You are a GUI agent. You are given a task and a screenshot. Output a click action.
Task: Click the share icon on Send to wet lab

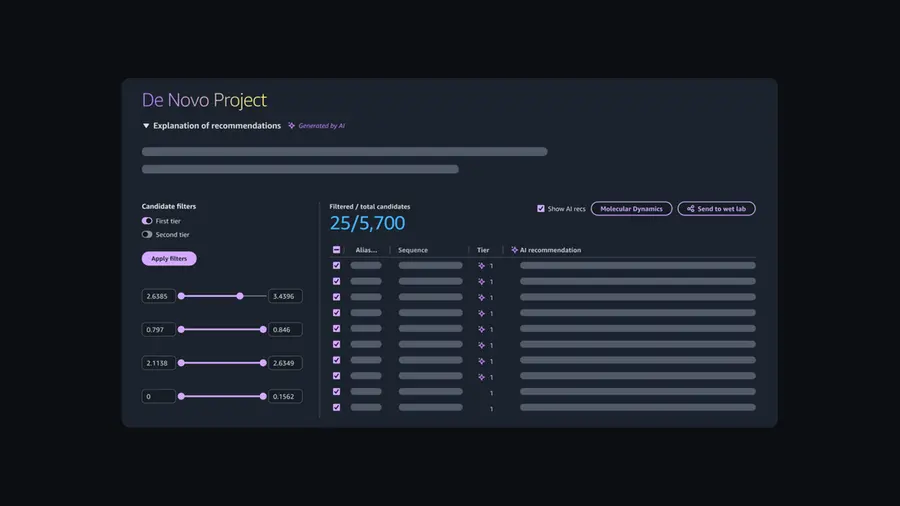point(690,209)
